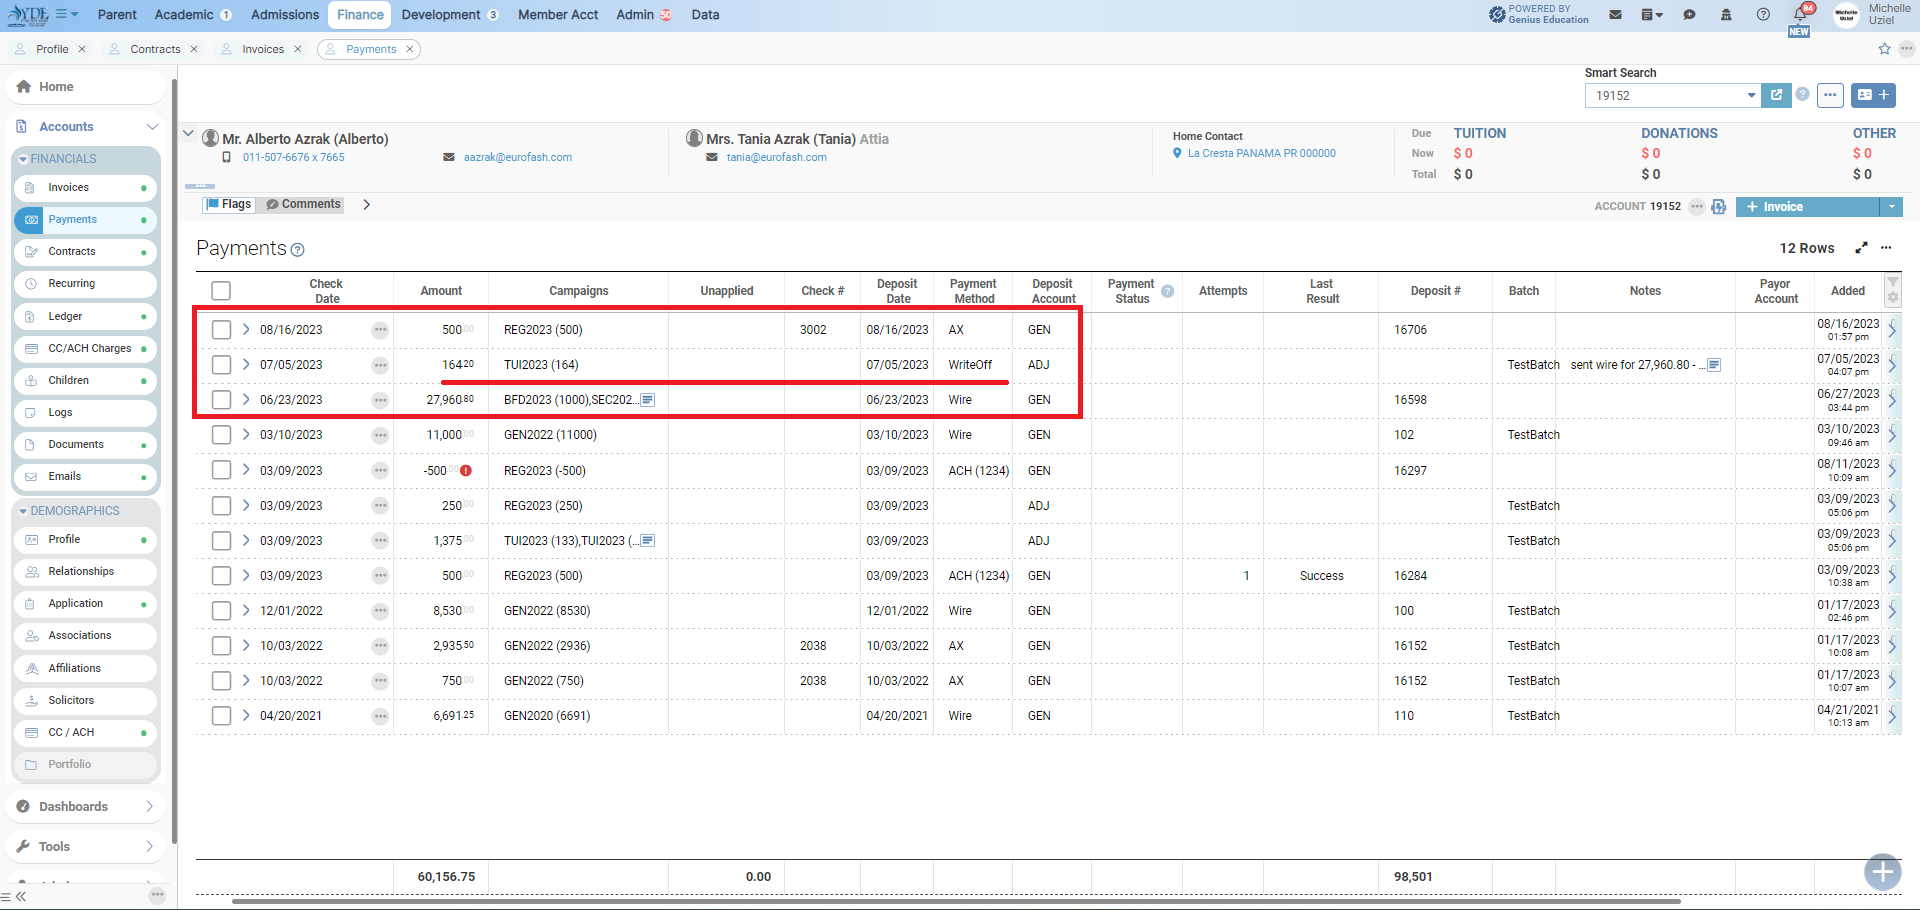Open the Comments button
The height and width of the screenshot is (910, 1920).
tap(303, 204)
